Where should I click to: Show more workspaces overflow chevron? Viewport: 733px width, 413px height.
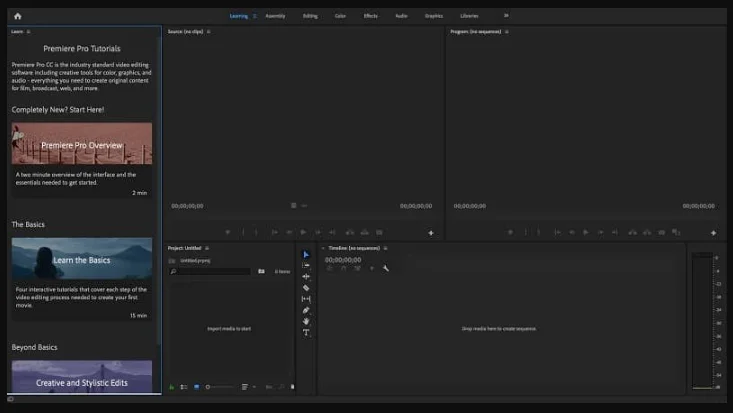click(506, 15)
